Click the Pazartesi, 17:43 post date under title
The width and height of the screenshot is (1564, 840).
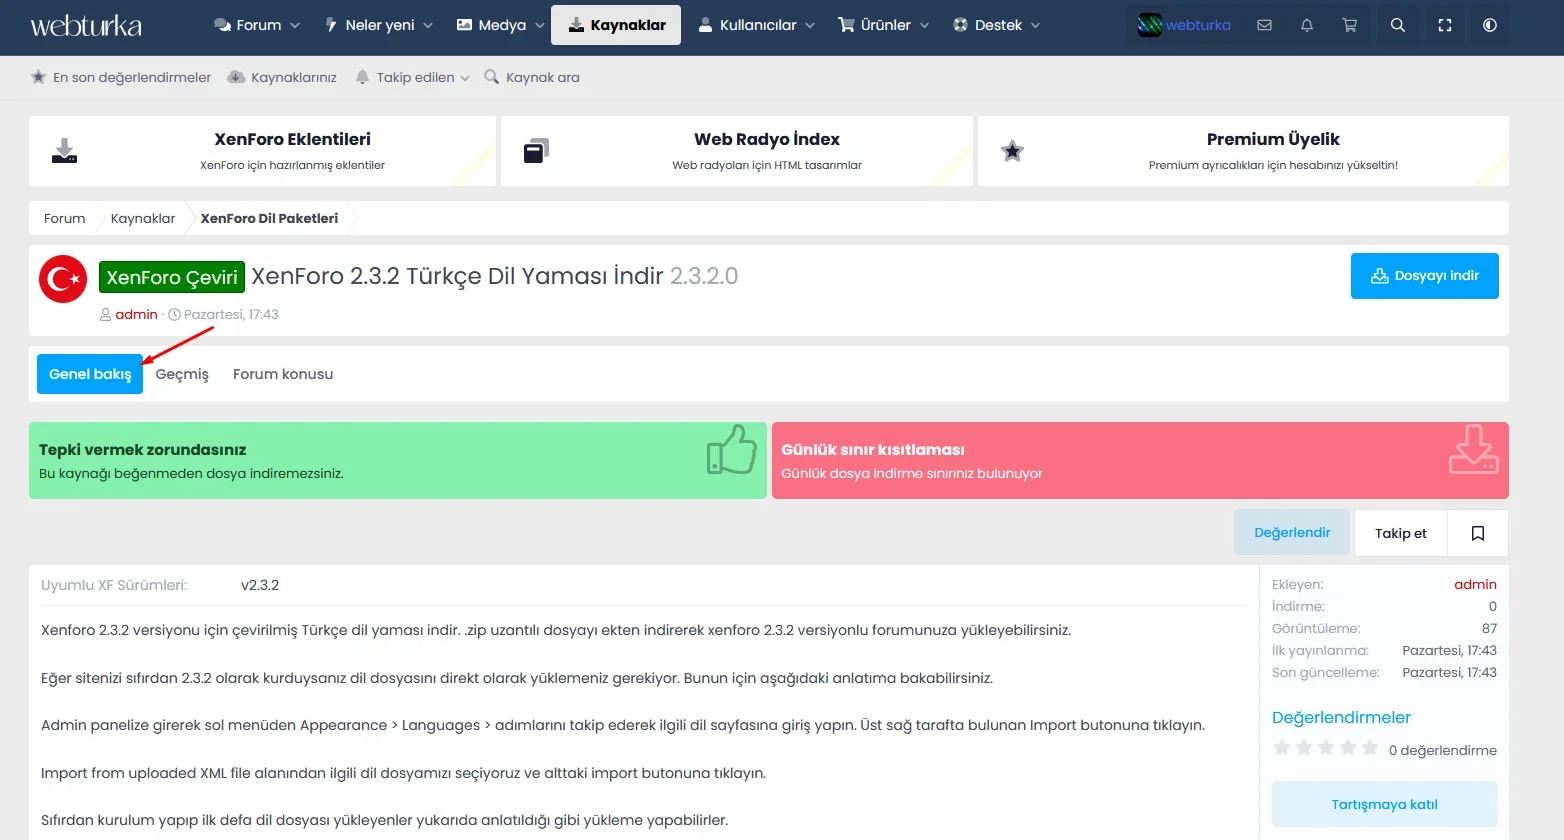tap(231, 314)
